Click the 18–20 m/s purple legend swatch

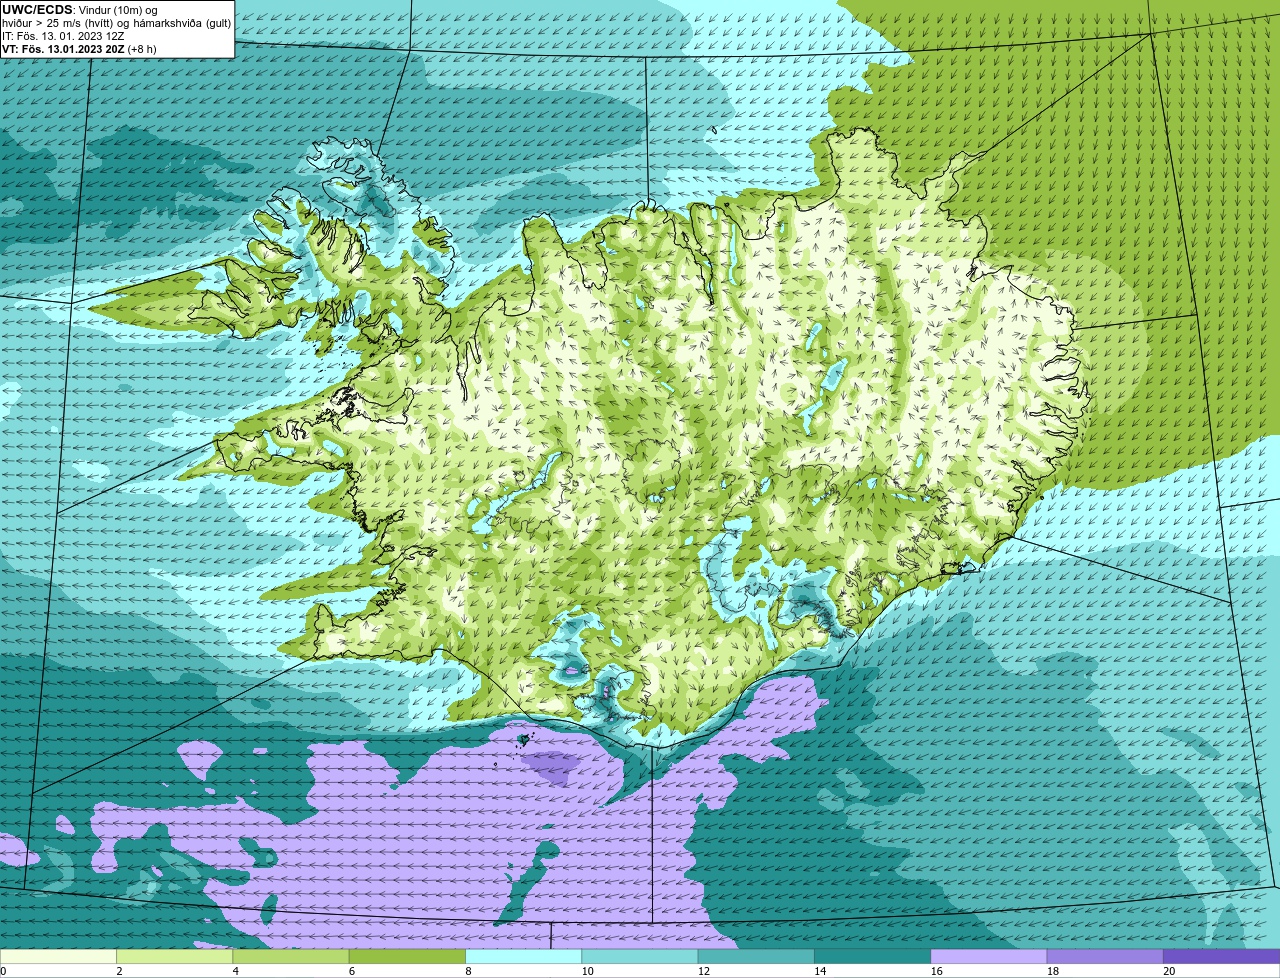1105,956
